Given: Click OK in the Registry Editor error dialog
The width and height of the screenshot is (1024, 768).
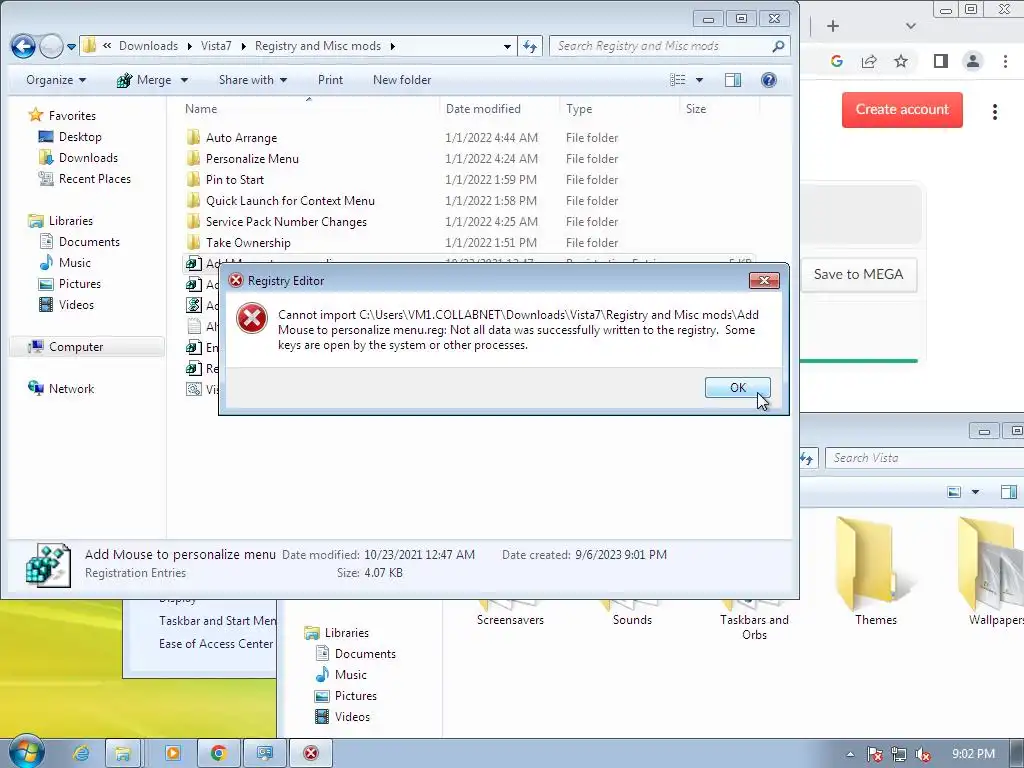Looking at the screenshot, I should coord(737,387).
